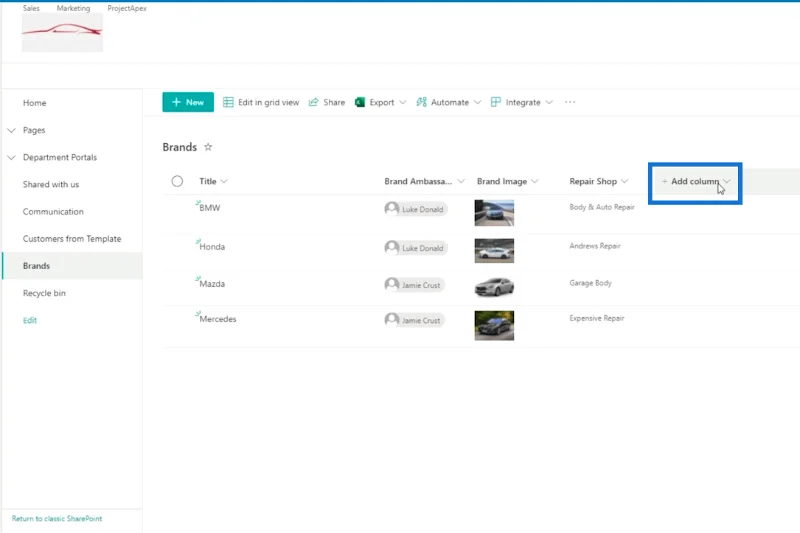
Task: Click the Integrate icon
Action: pos(495,103)
